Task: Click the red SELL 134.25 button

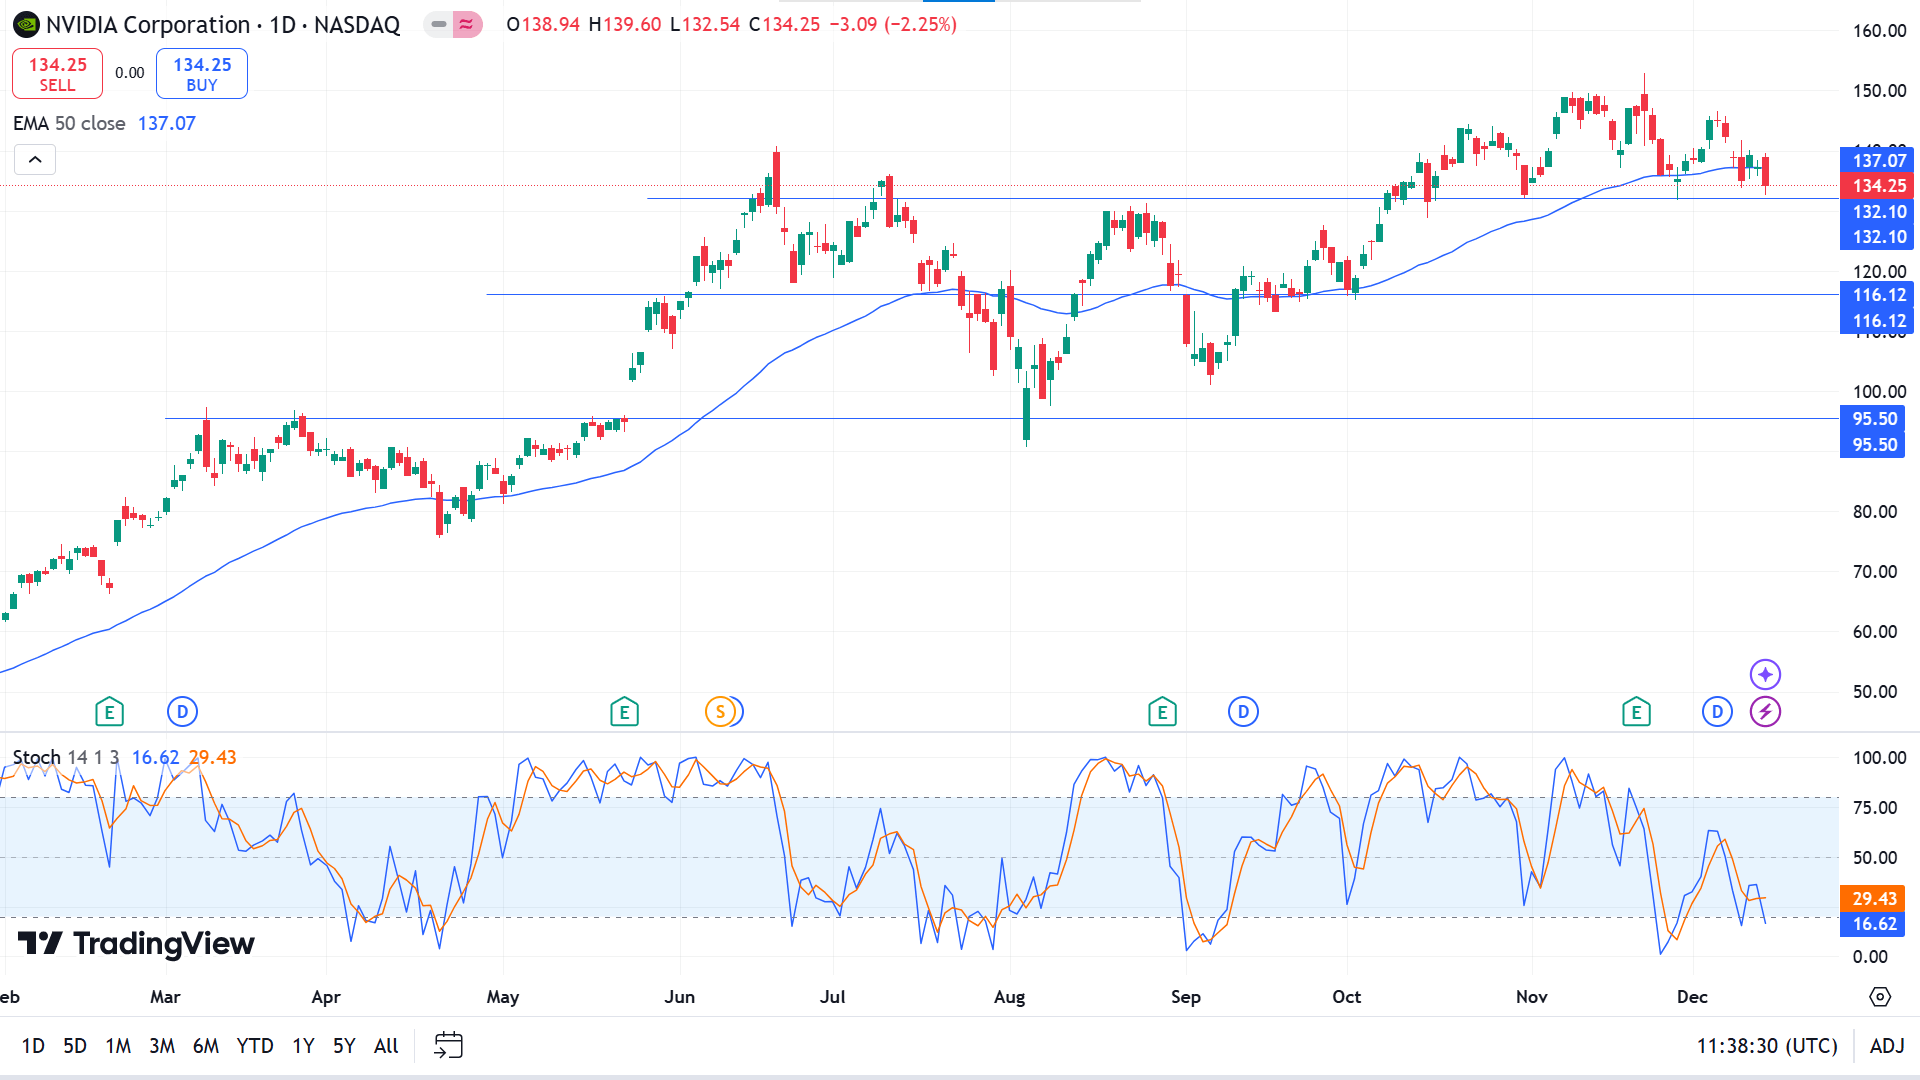Action: pos(57,74)
